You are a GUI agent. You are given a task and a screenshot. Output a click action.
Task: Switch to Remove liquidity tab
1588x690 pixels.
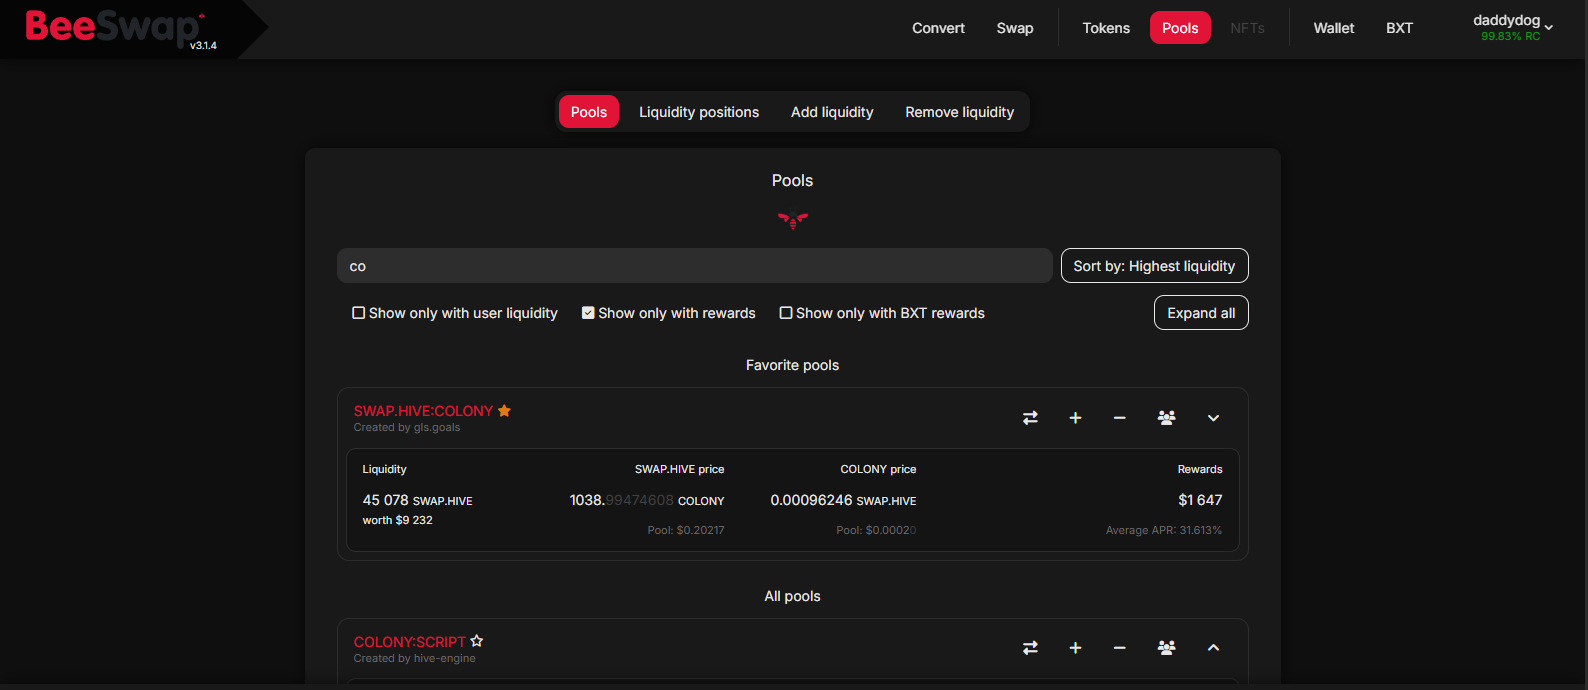(960, 112)
